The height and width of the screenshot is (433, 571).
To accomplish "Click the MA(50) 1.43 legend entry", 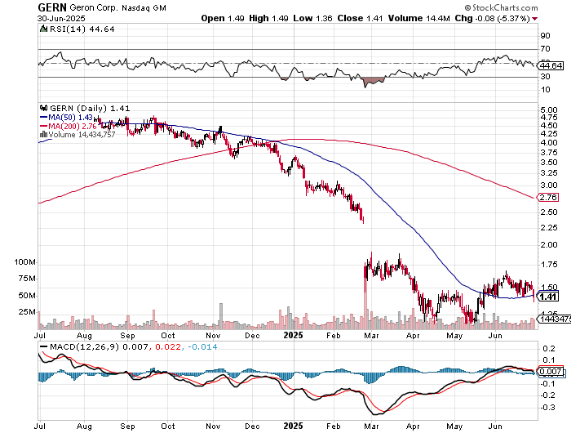I will click(66, 117).
